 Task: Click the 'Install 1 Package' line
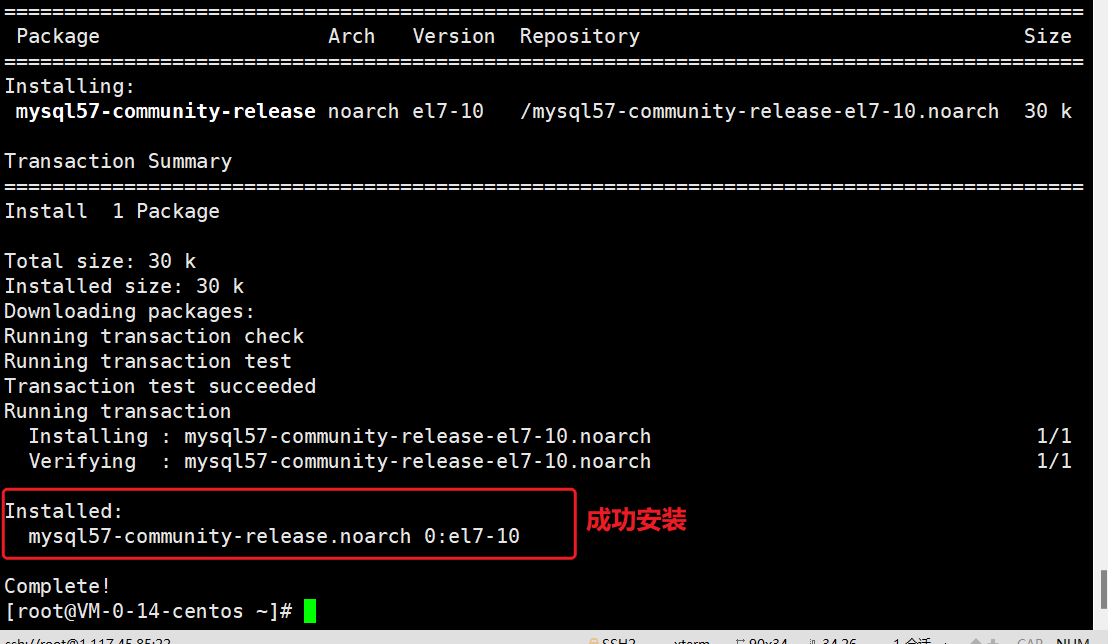click(x=112, y=211)
